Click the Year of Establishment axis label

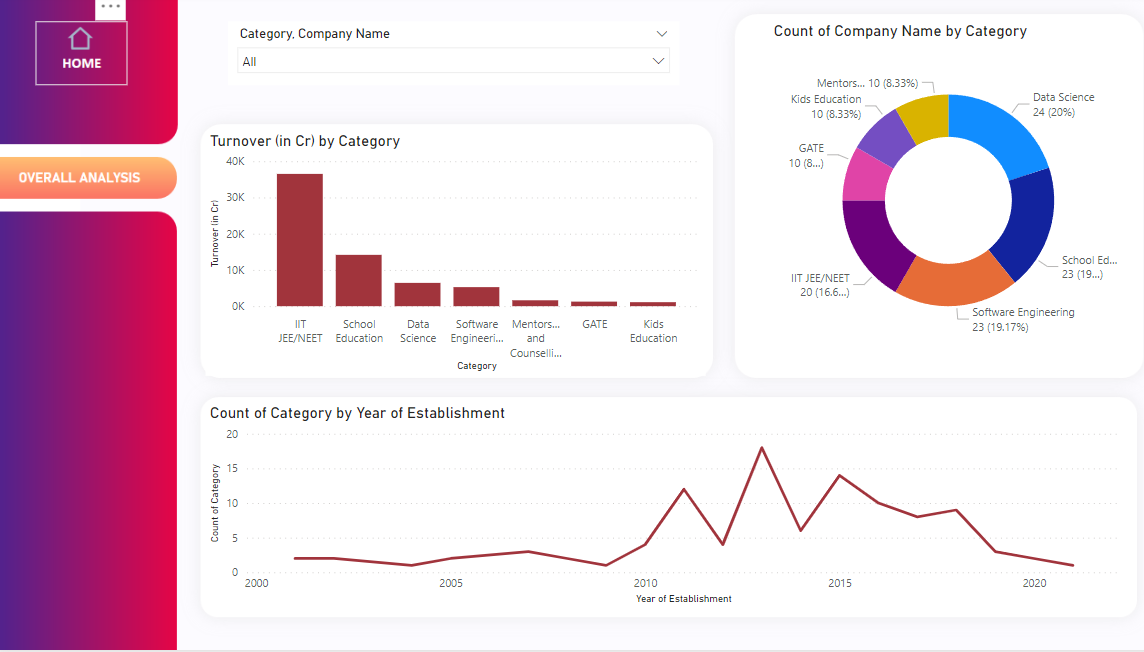pyautogui.click(x=684, y=598)
